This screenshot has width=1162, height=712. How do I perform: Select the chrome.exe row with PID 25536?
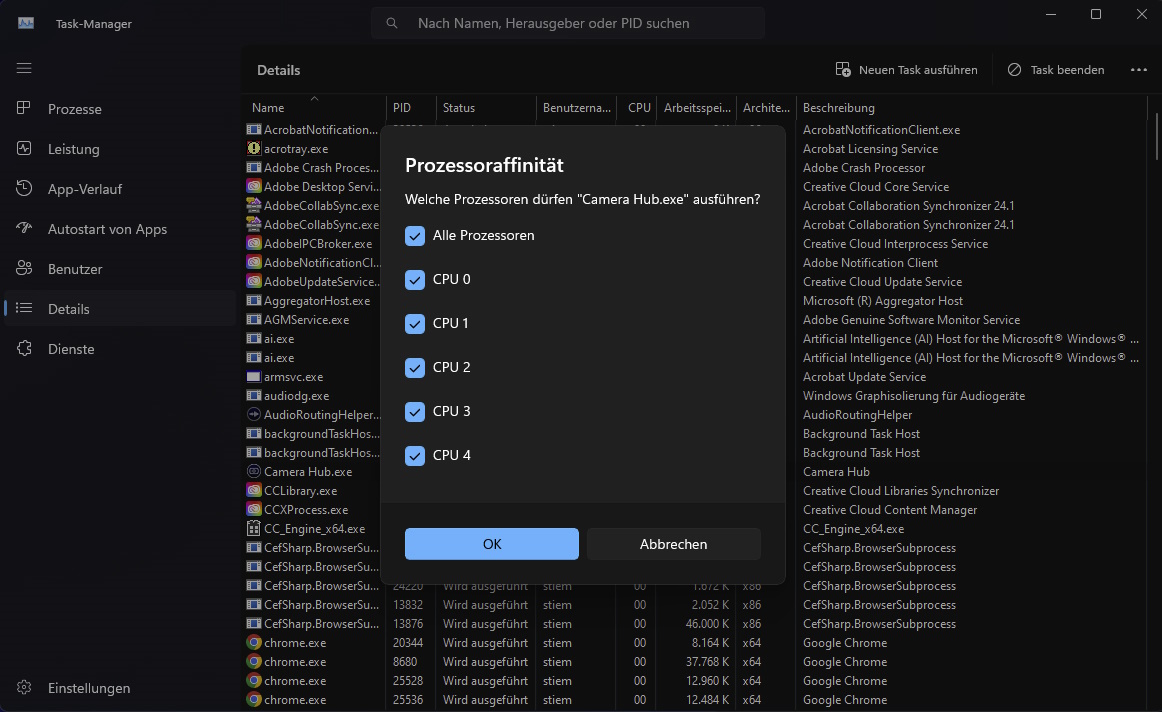[694, 699]
